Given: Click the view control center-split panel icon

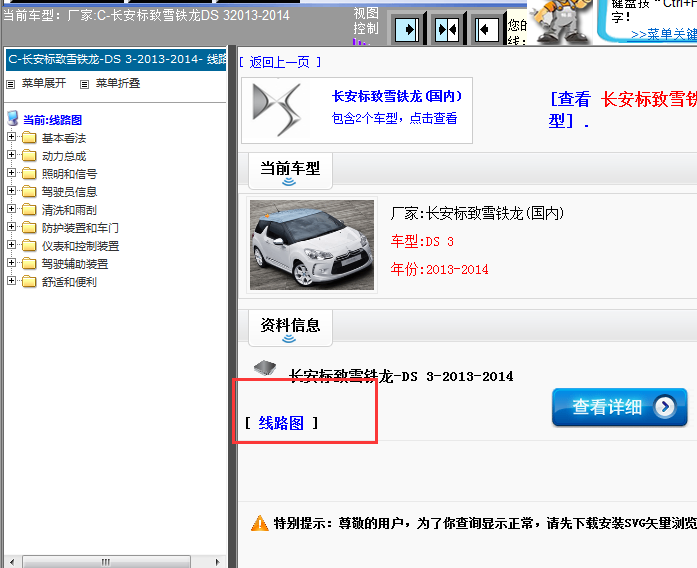Looking at the screenshot, I should (x=447, y=30).
